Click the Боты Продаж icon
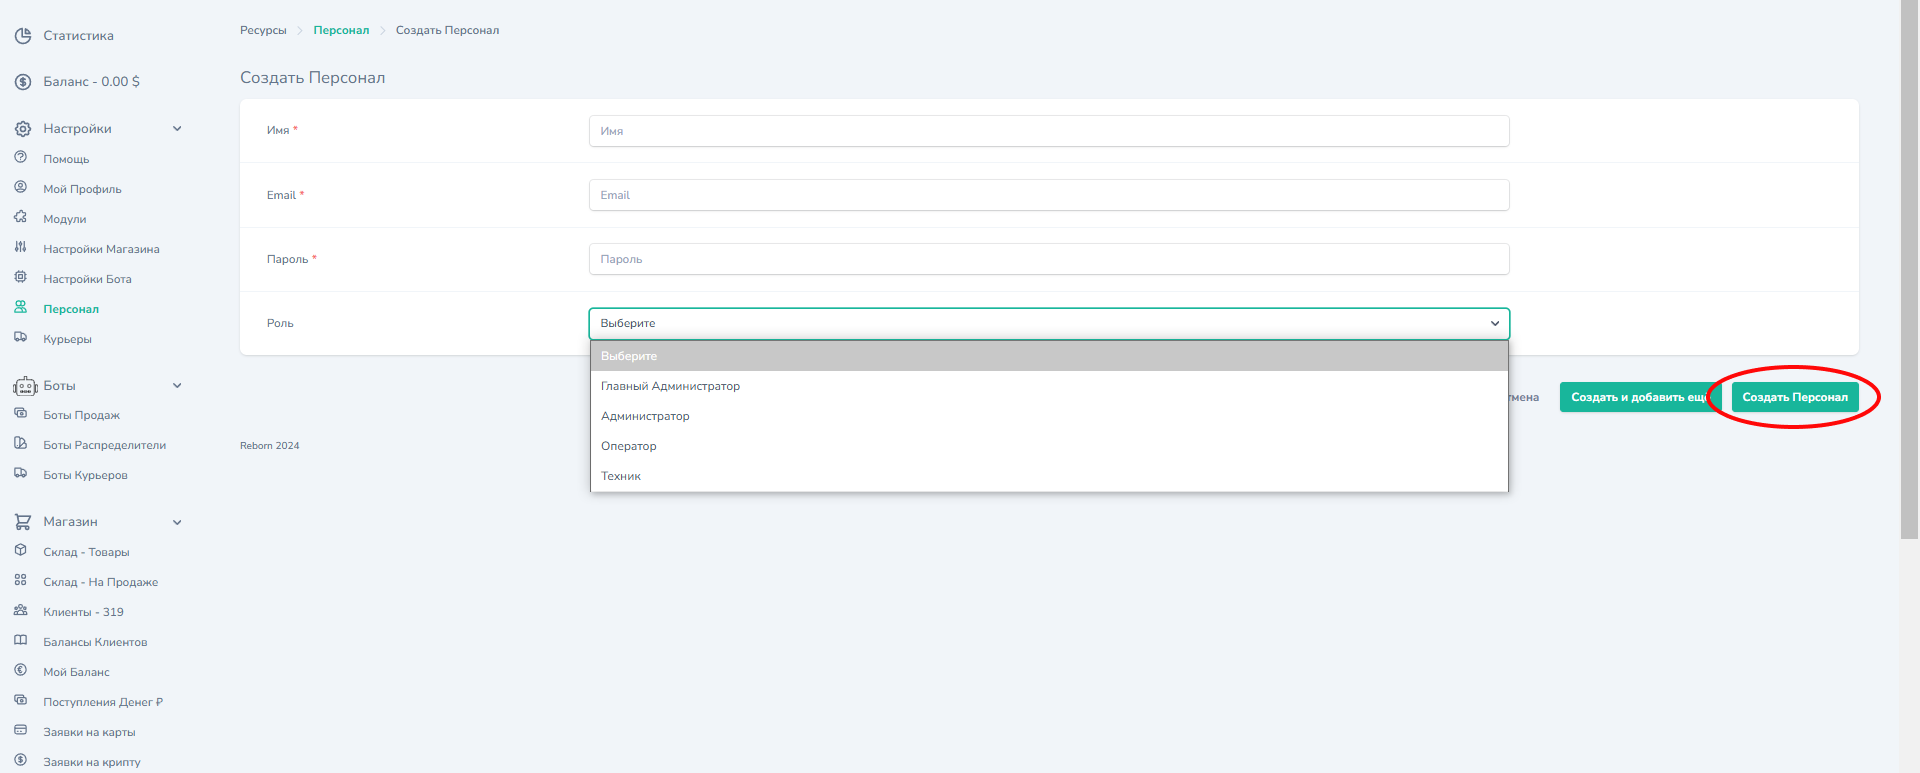The image size is (1920, 773). point(20,413)
